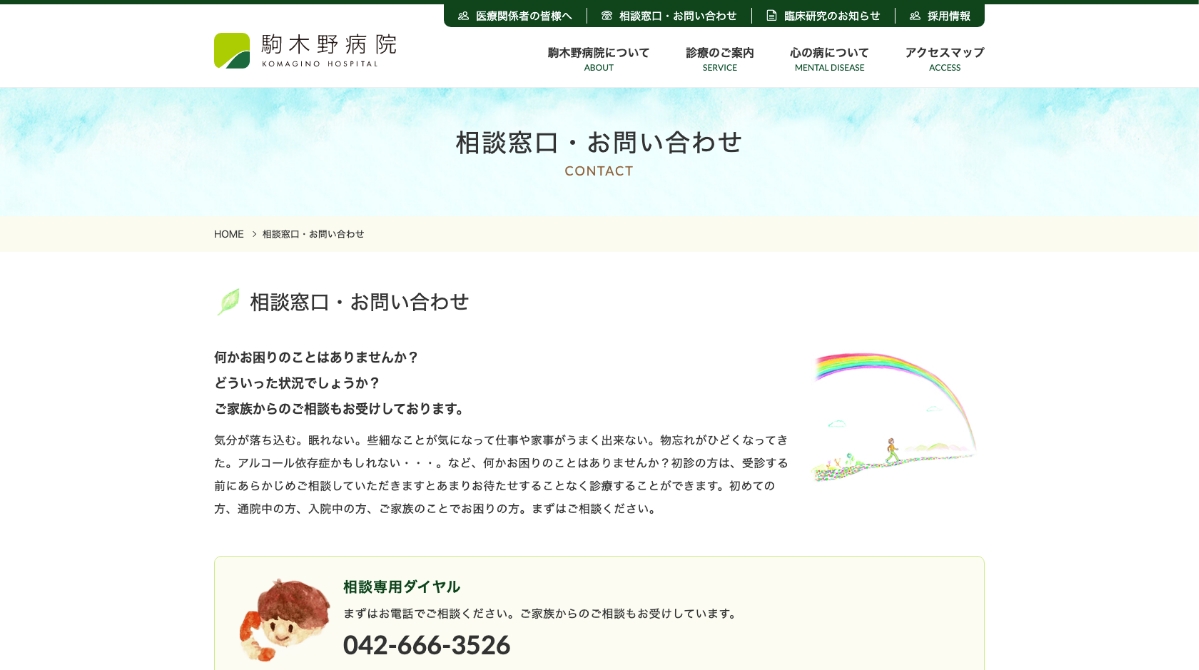1199x670 pixels.
Task: Return to HOME via the breadcrumb
Action: tap(229, 234)
